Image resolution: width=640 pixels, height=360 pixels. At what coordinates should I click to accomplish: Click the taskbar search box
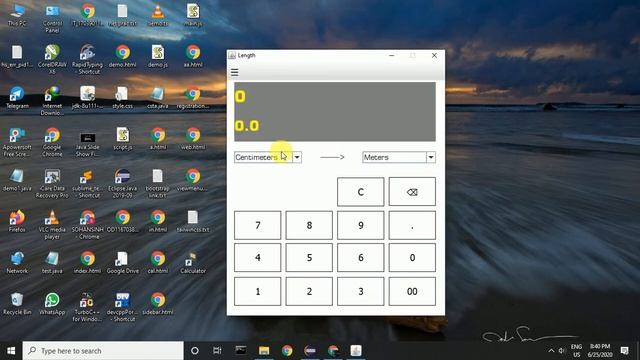tap(103, 351)
